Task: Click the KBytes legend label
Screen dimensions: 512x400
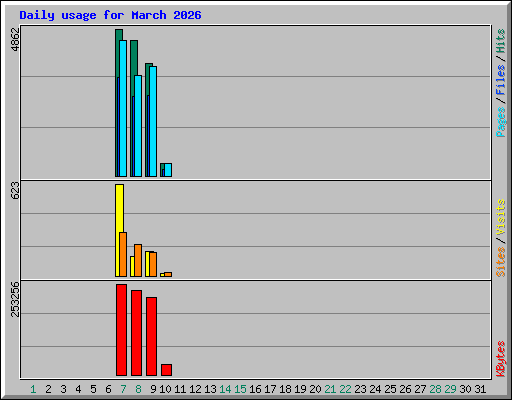Action: tap(501, 359)
